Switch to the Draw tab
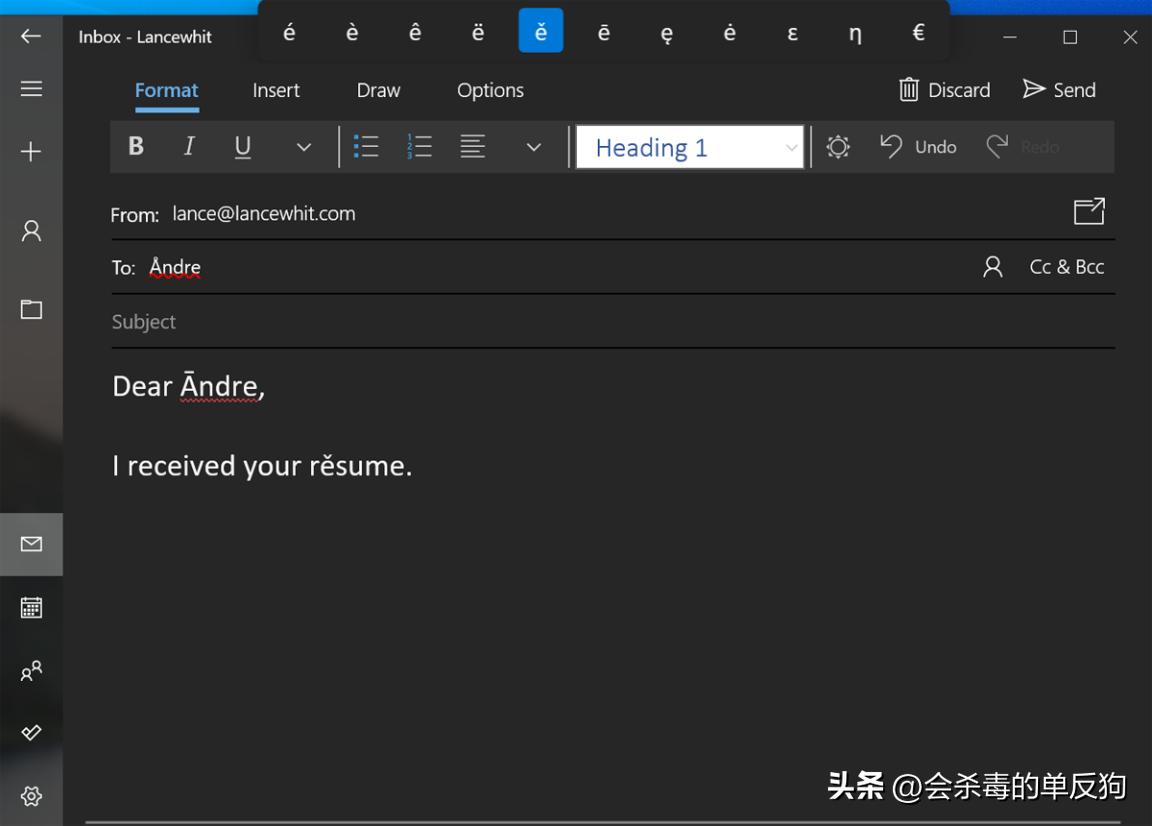 click(x=378, y=90)
